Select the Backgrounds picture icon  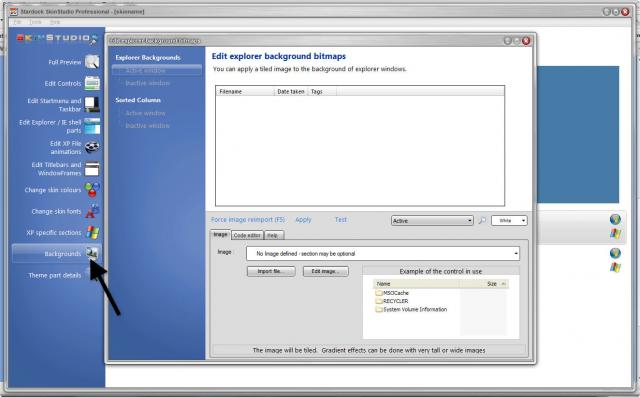click(x=92, y=253)
